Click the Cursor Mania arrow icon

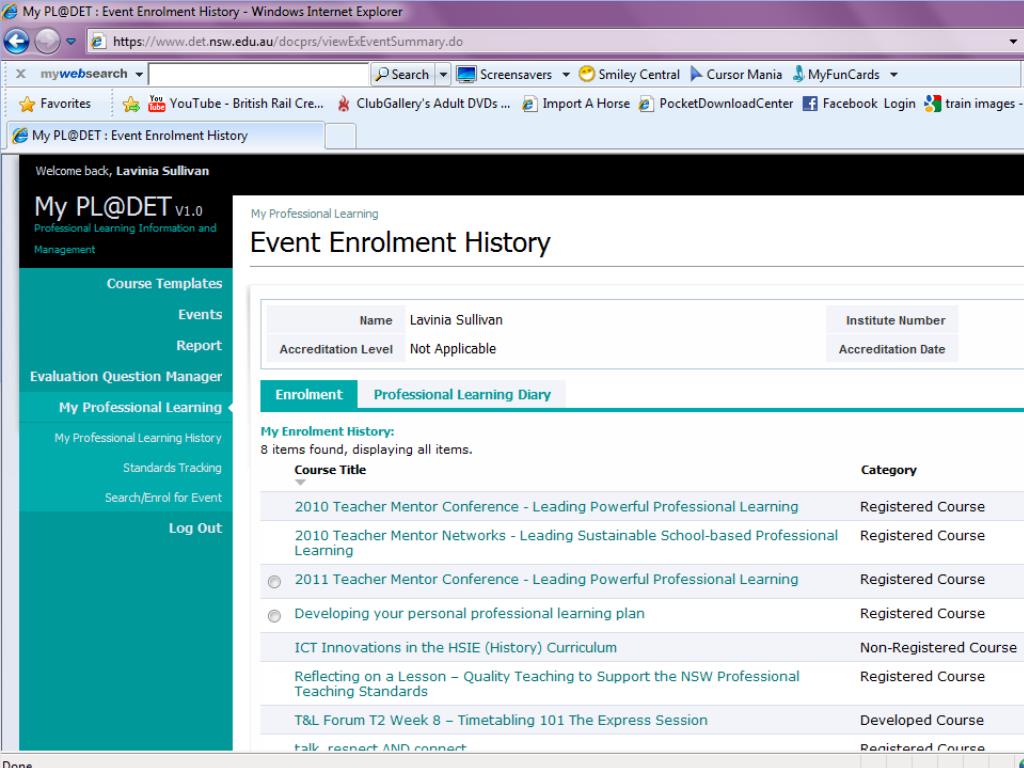pyautogui.click(x=696, y=74)
